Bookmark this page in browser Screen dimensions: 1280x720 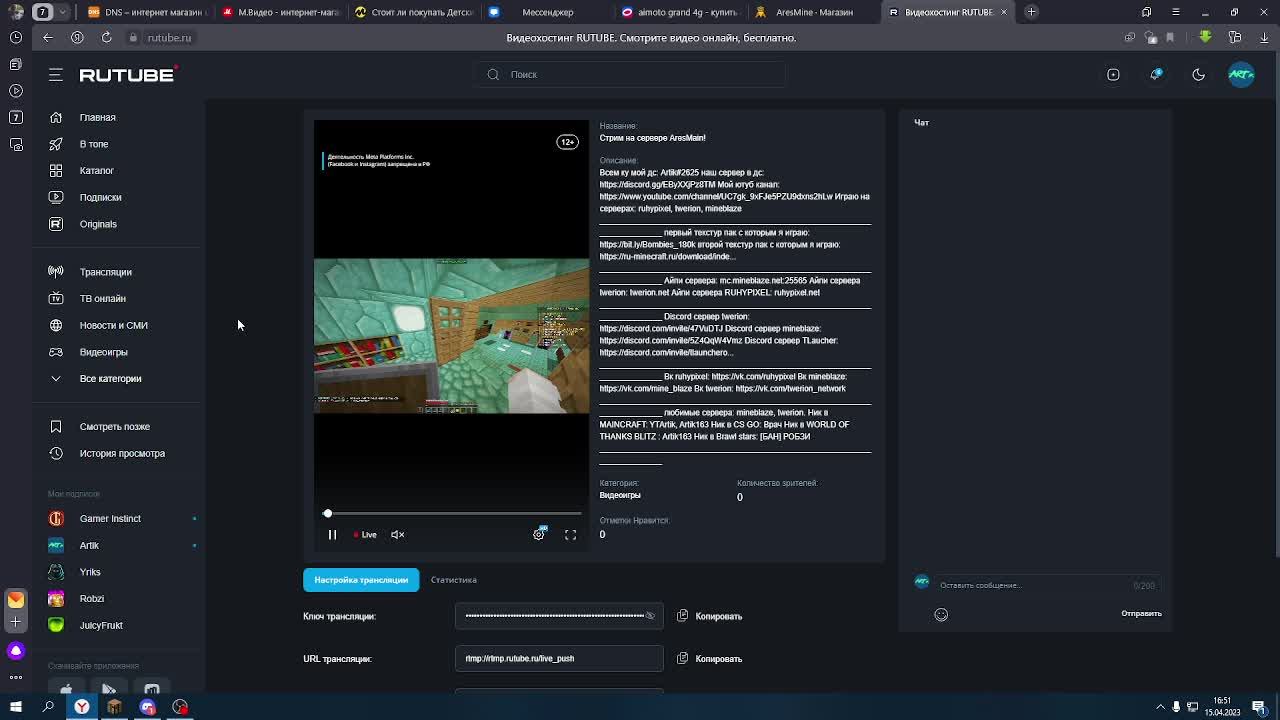click(1169, 38)
